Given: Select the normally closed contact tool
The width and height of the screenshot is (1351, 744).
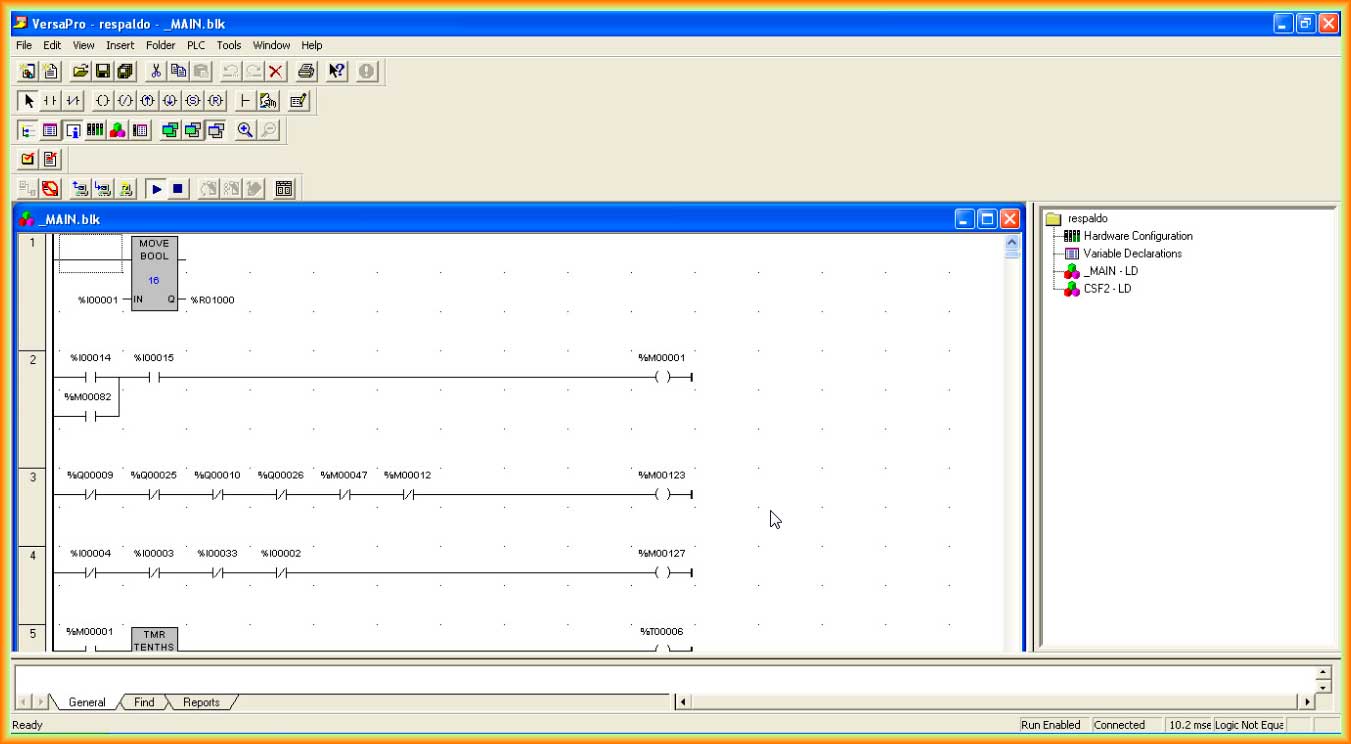Looking at the screenshot, I should click(x=73, y=101).
